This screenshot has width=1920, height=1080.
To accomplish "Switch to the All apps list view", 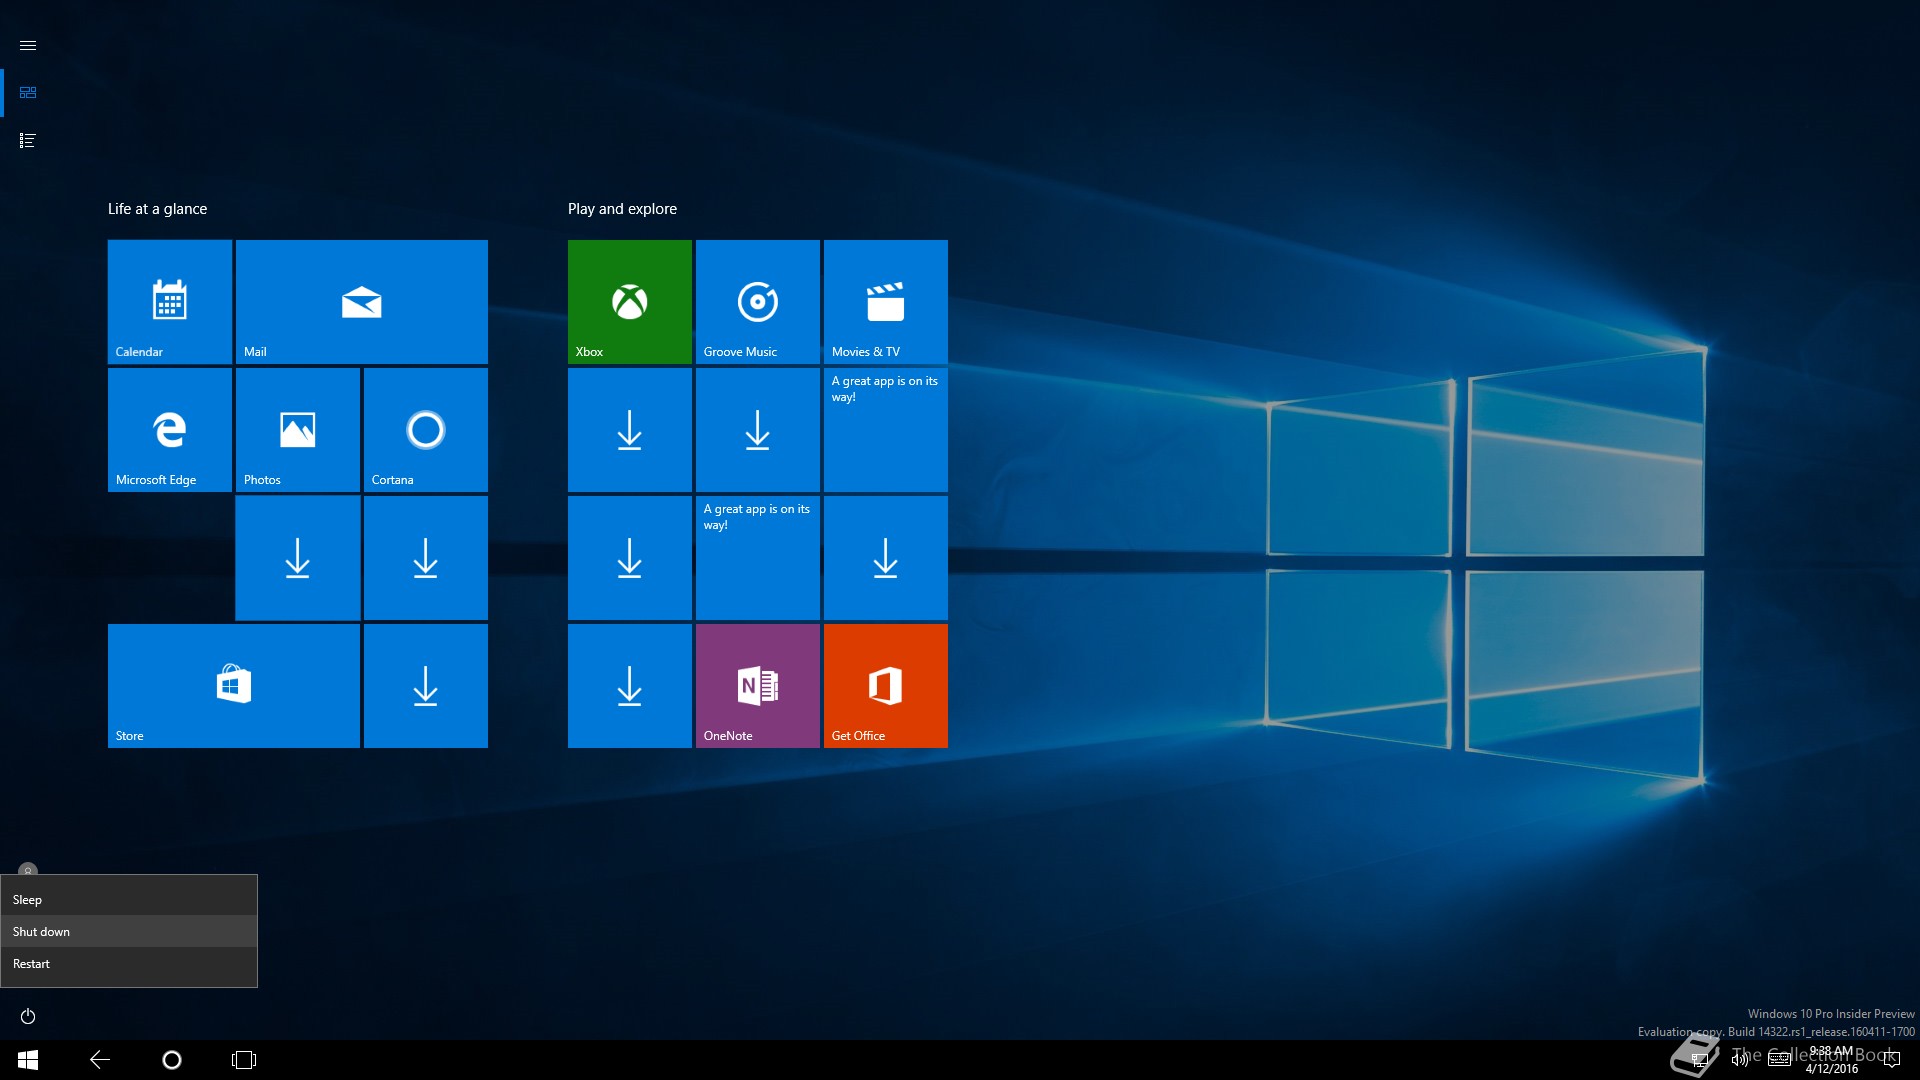I will 28,141.
